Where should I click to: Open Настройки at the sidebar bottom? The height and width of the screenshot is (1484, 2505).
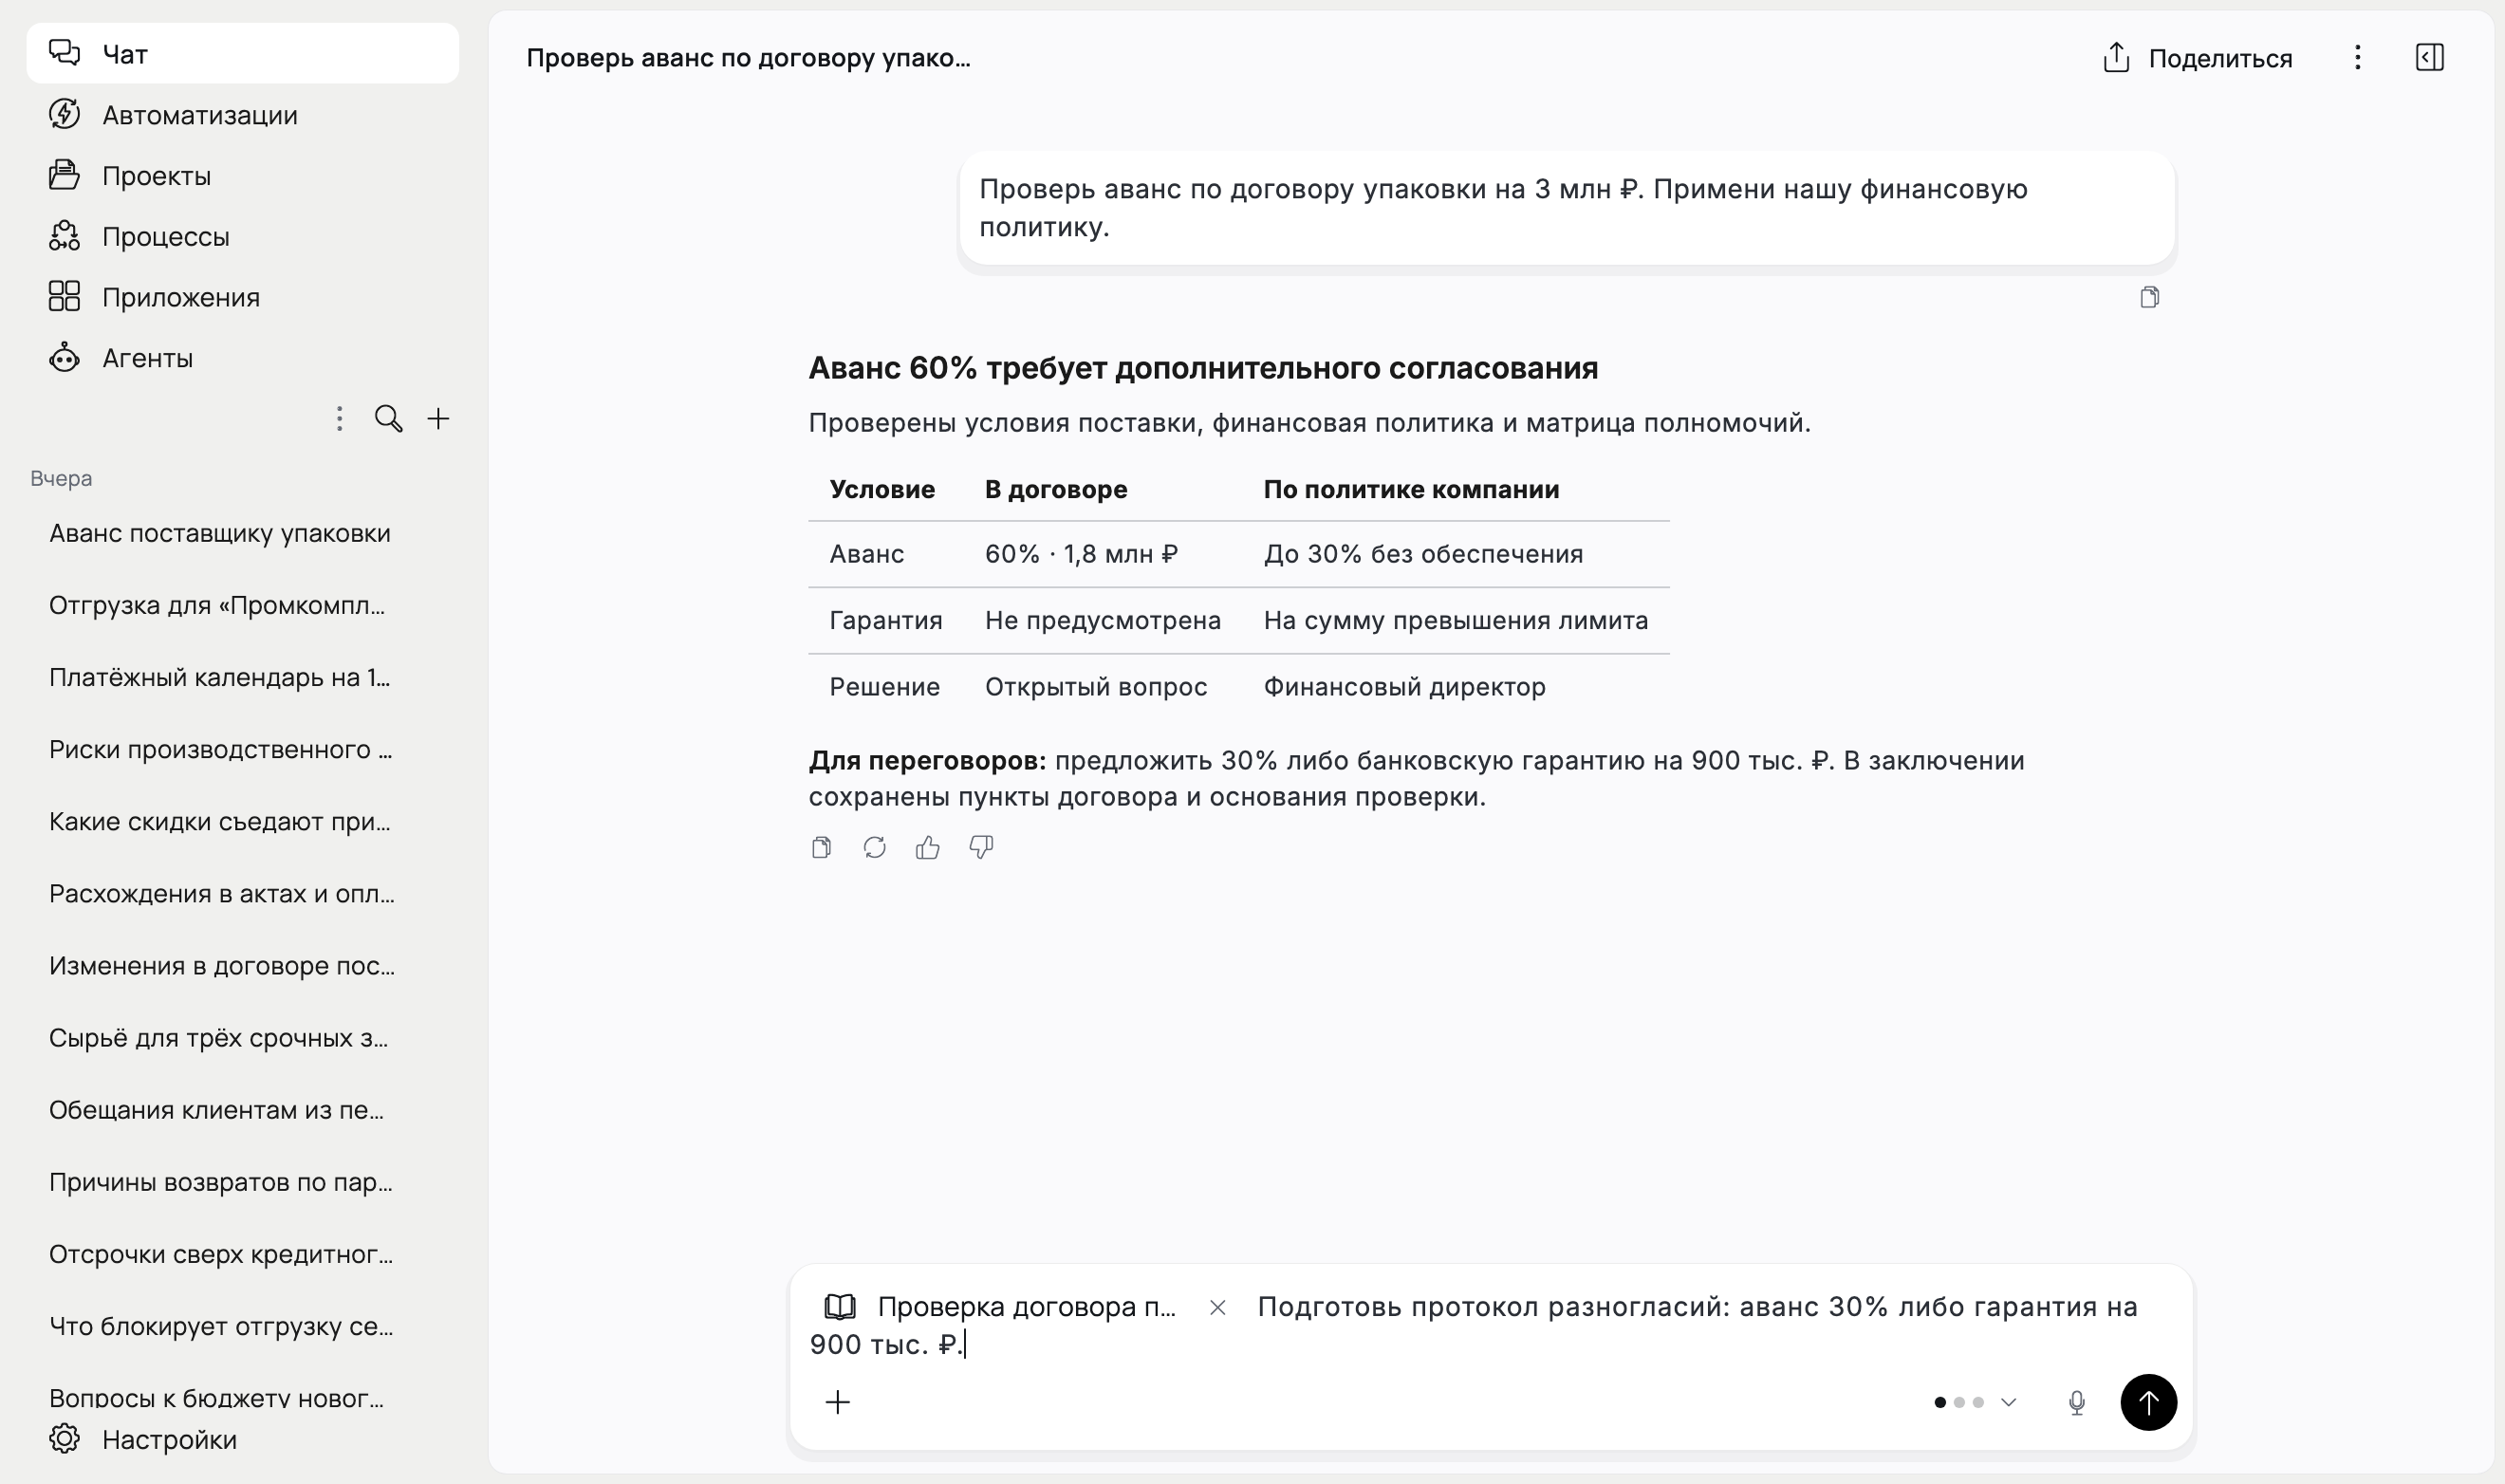tap(242, 1439)
